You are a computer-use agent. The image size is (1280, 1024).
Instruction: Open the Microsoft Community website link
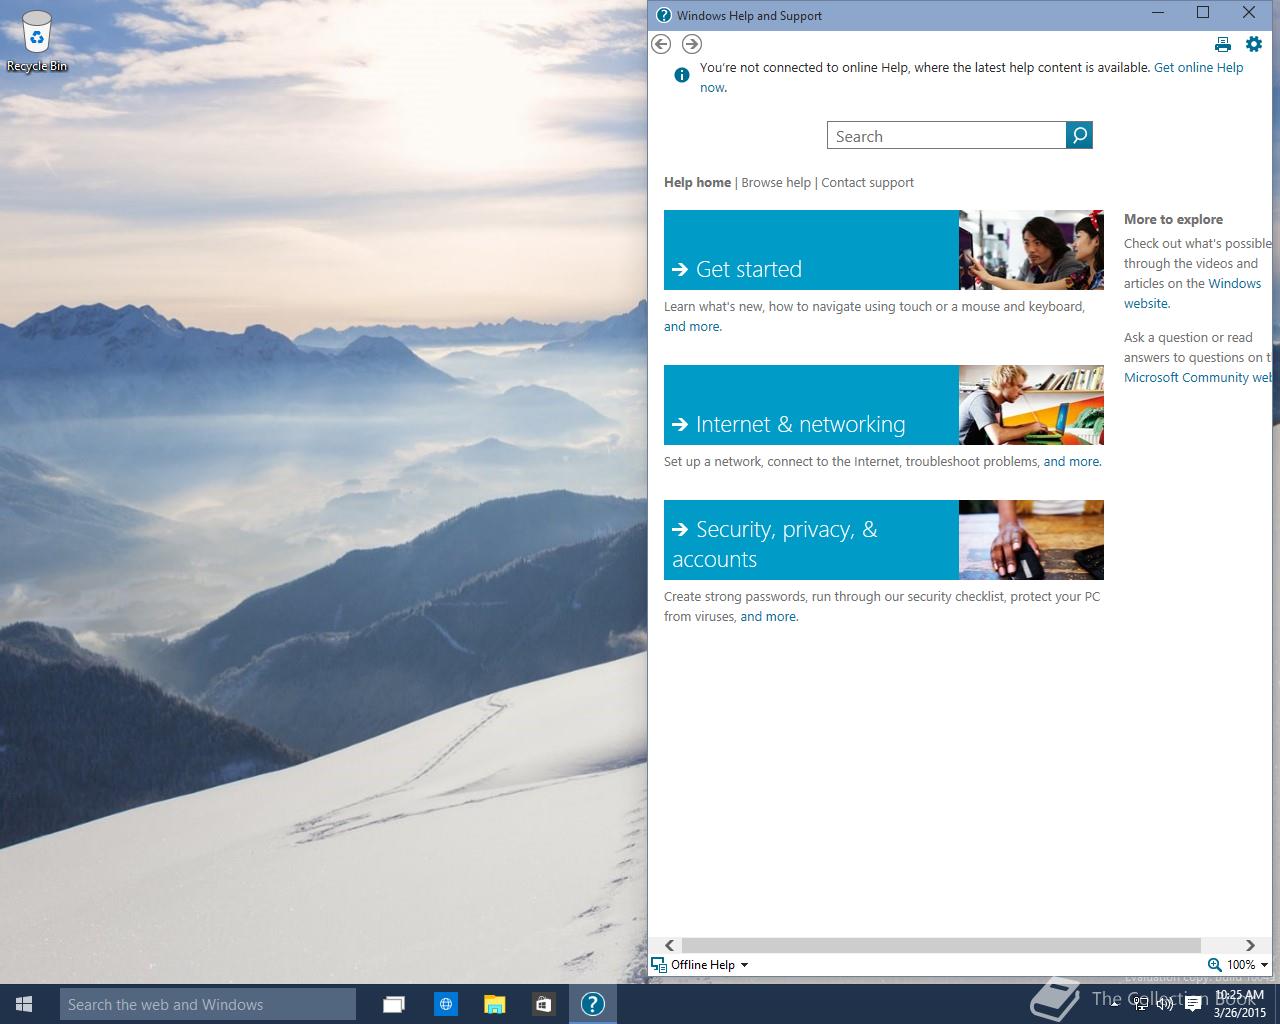(x=1198, y=377)
